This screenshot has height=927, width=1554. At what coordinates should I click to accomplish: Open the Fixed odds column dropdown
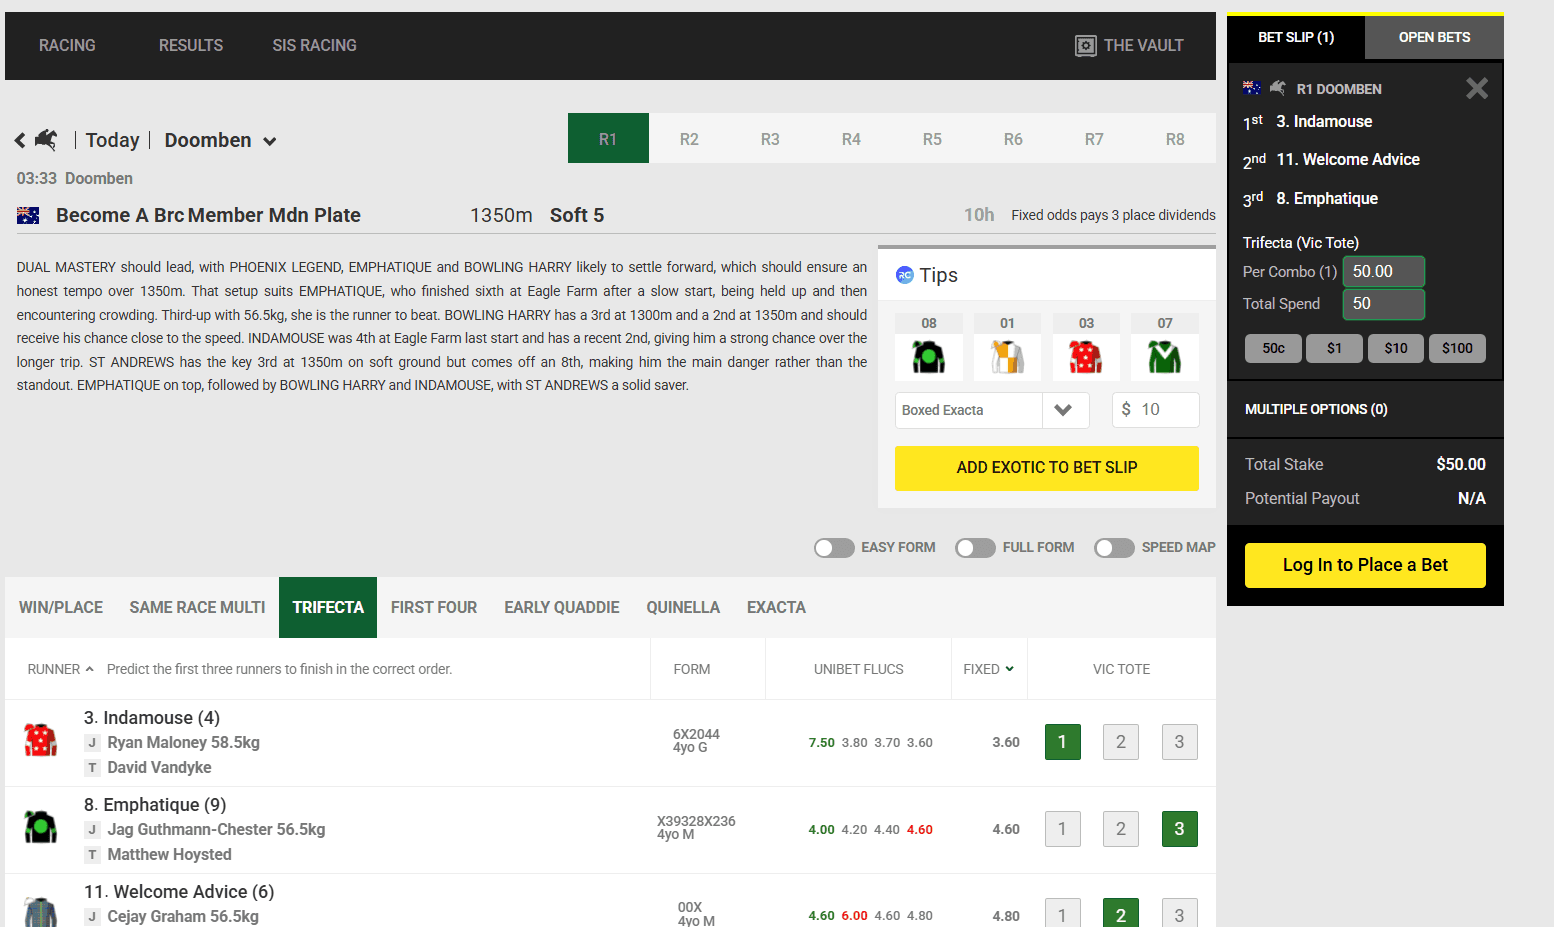[x=989, y=669]
